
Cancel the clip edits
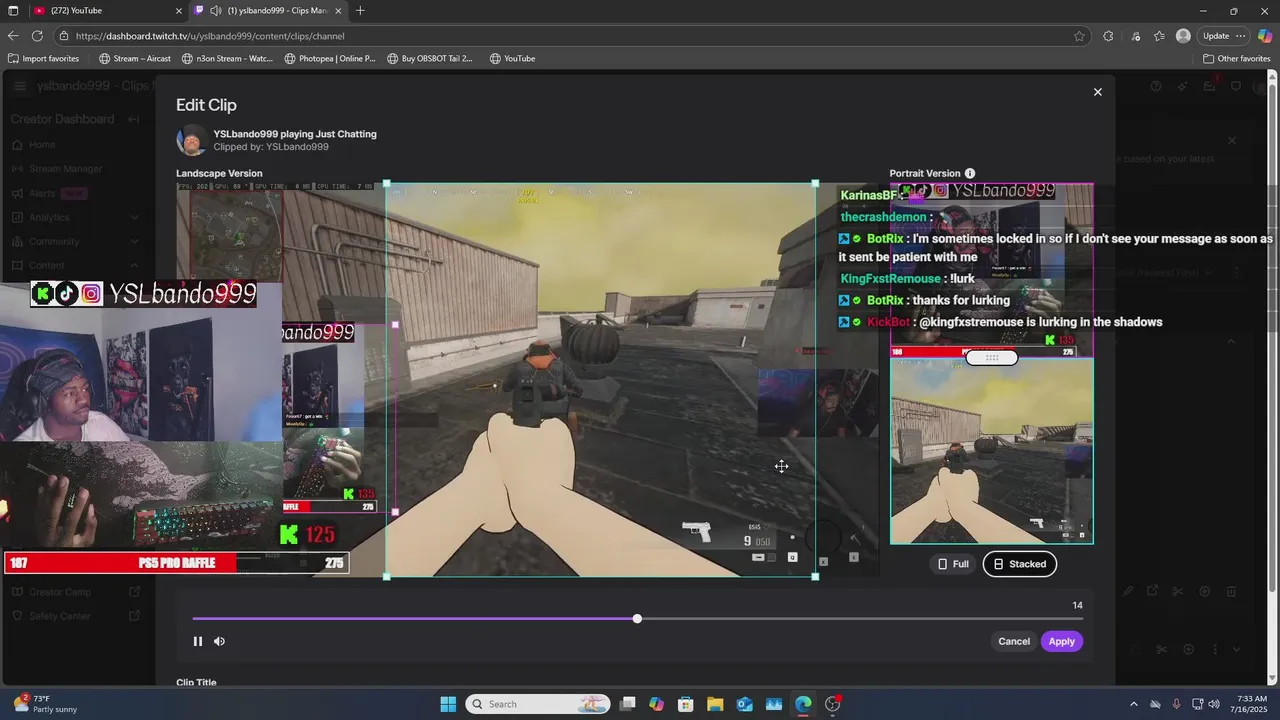(x=1013, y=642)
